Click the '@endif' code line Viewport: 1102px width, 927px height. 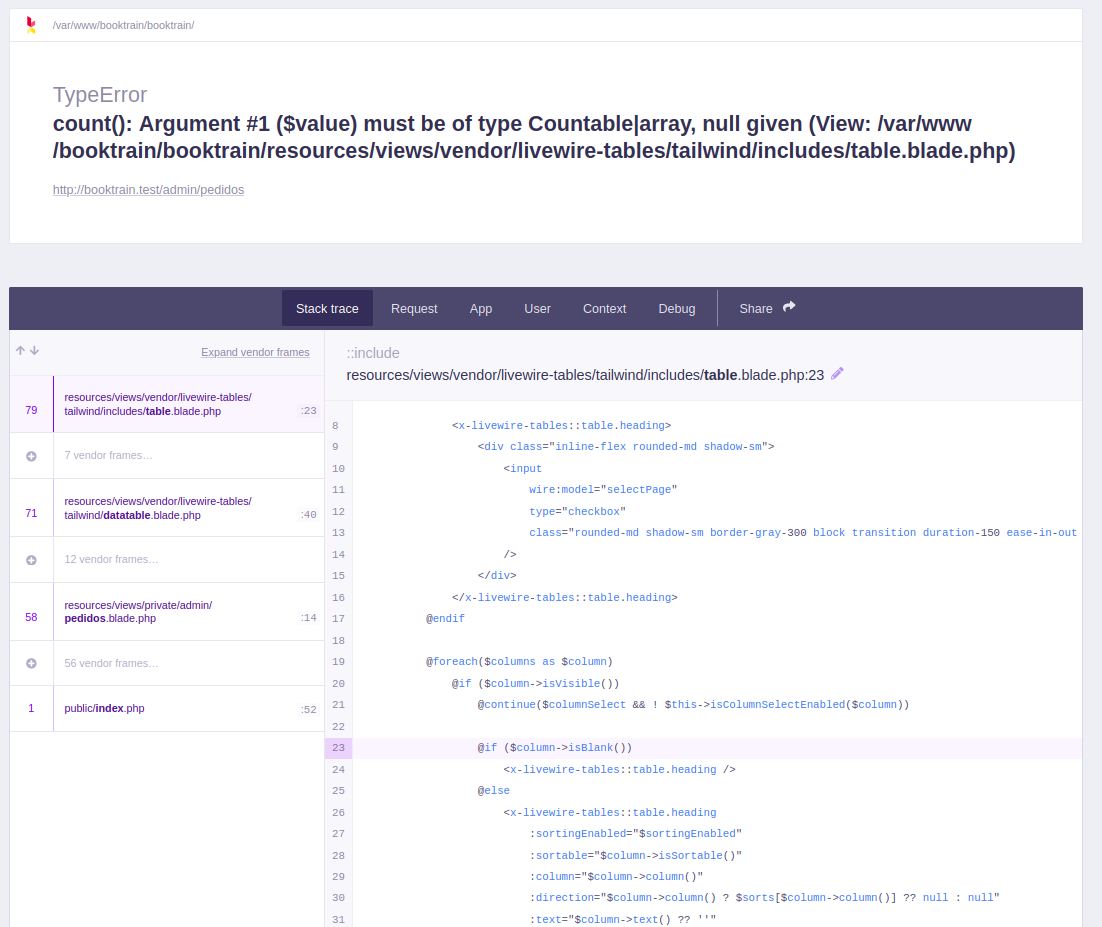point(445,618)
